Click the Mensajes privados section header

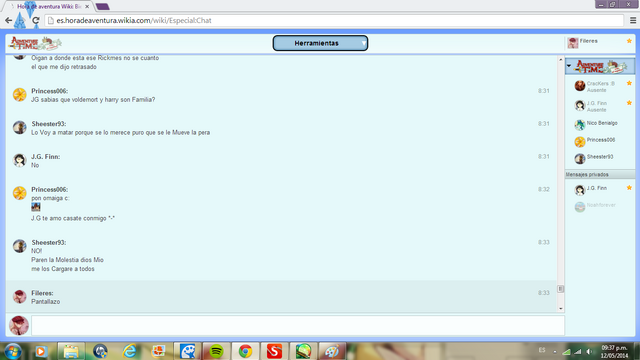tap(600, 174)
